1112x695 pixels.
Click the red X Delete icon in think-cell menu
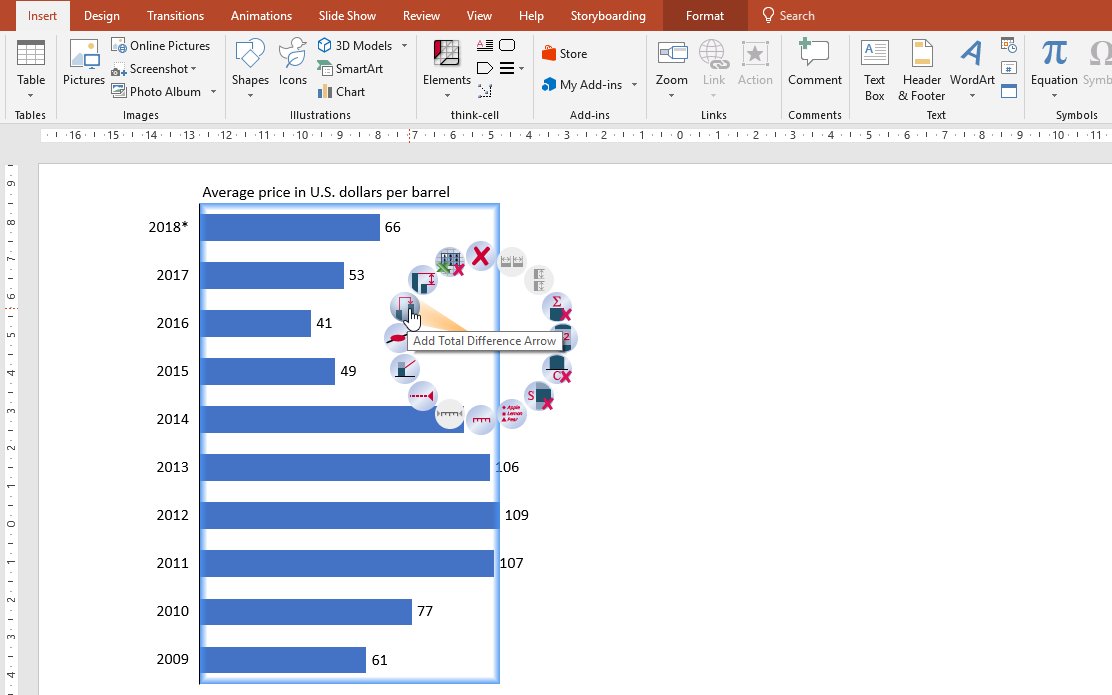(481, 256)
